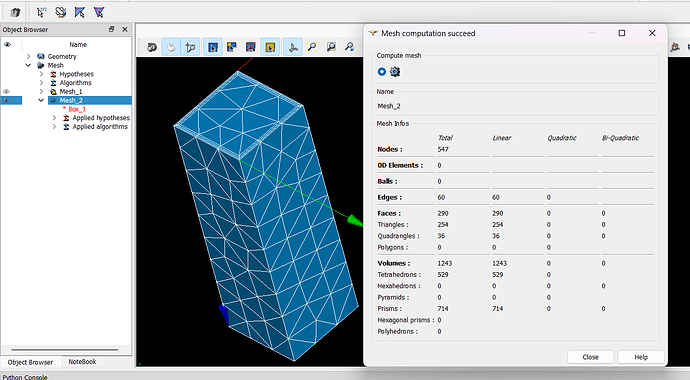The width and height of the screenshot is (690, 380).
Task: Expand the Applied hypotheses arrow
Action: click(54, 118)
